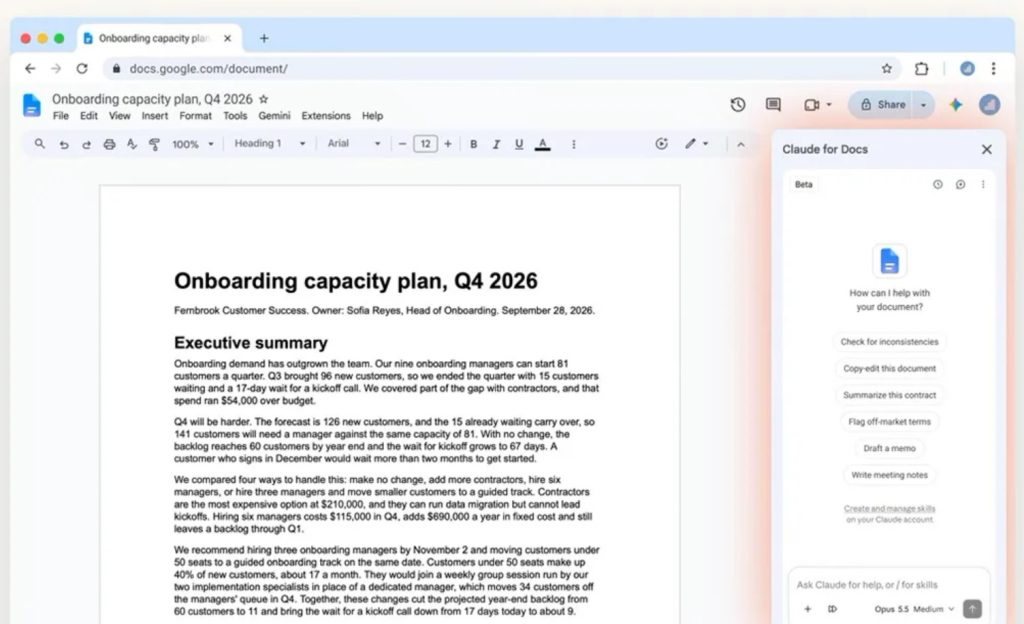Viewport: 1024px width, 624px height.
Task: Open the Extensions menu
Action: 326,116
